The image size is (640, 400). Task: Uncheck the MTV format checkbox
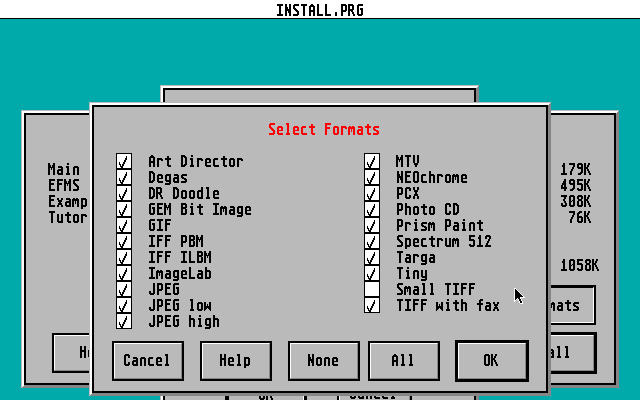pyautogui.click(x=372, y=161)
